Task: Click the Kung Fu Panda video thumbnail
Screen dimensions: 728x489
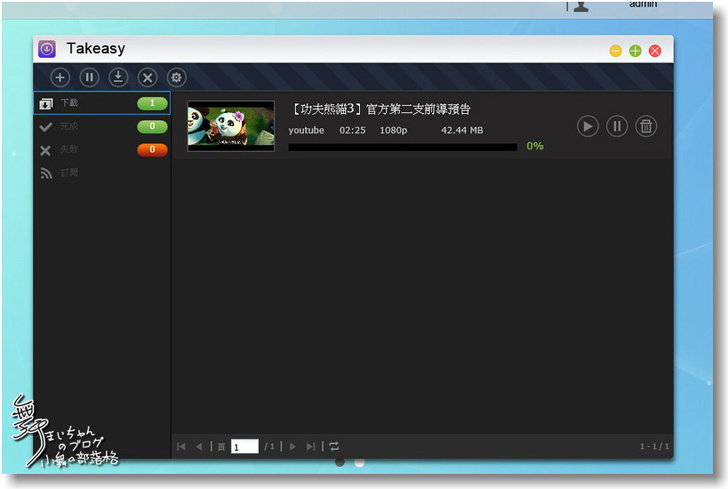Action: pos(230,126)
